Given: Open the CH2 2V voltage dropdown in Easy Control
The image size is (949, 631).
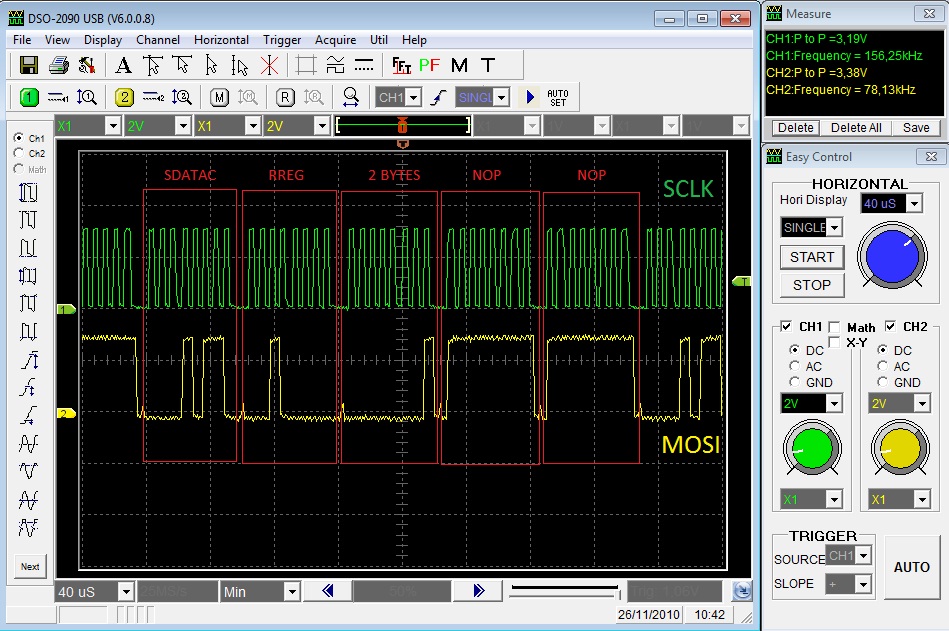Looking at the screenshot, I should (922, 404).
